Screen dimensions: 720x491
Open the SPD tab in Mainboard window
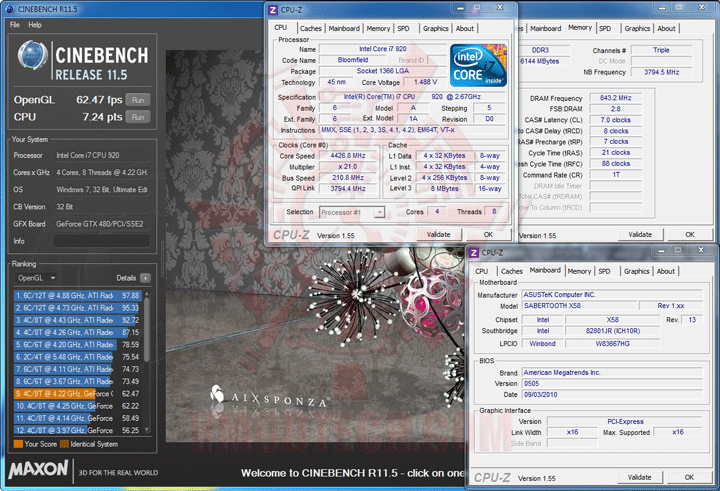(x=604, y=271)
